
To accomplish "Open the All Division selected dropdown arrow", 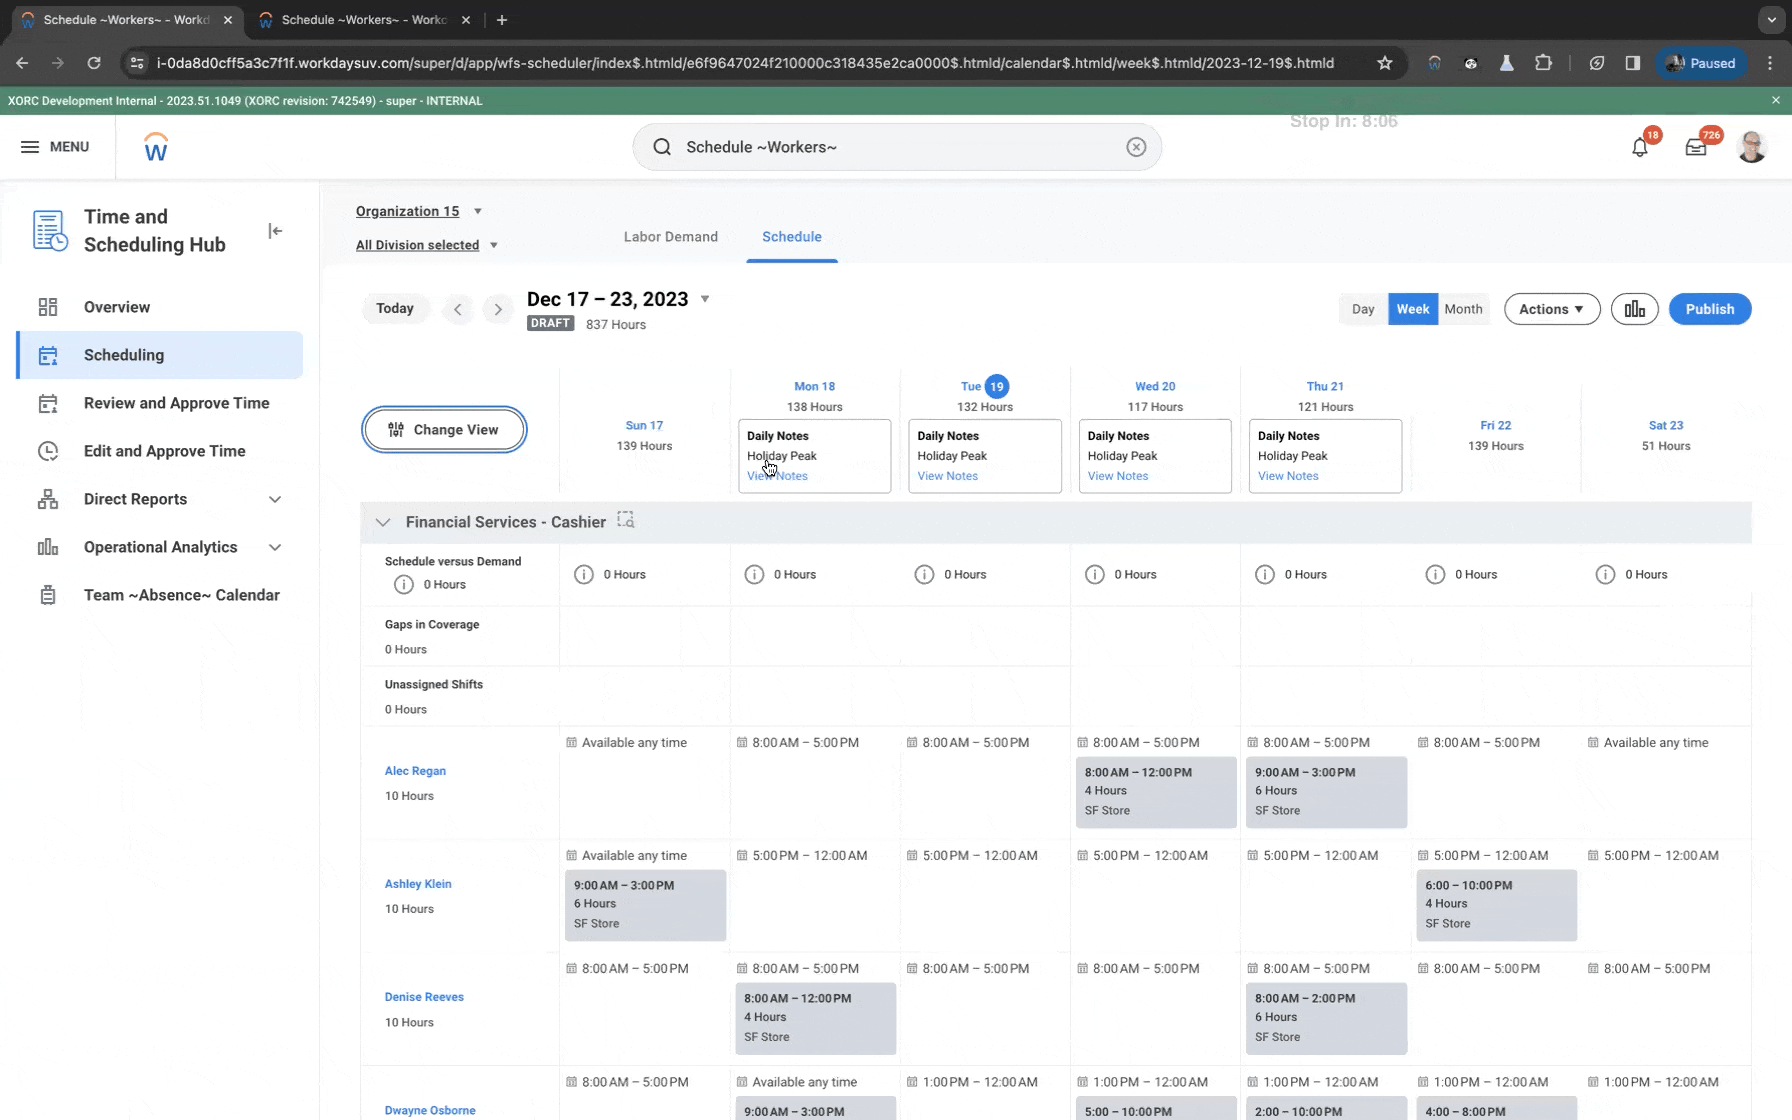I will [x=494, y=245].
